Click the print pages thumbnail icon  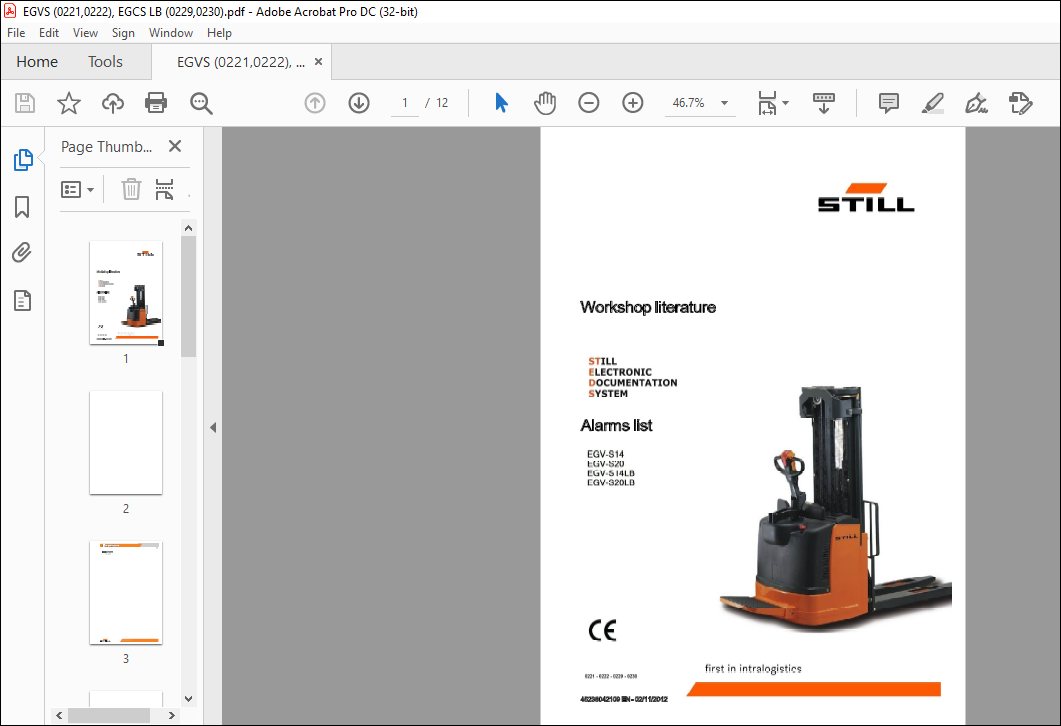coord(164,189)
